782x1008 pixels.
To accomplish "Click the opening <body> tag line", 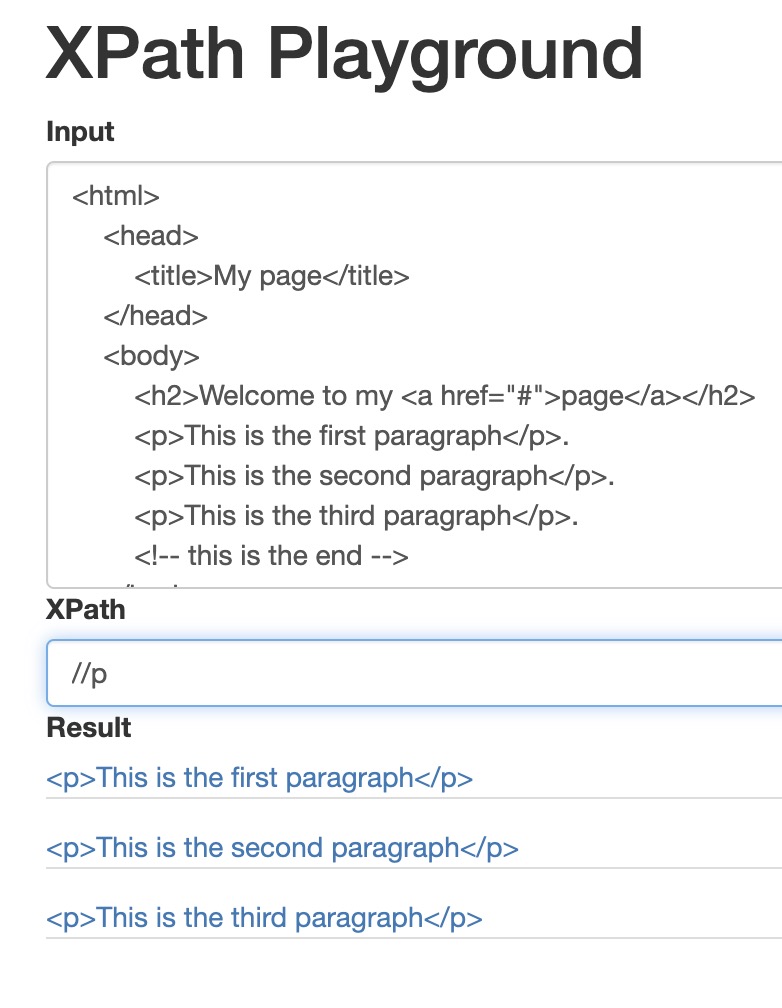I will click(x=152, y=356).
